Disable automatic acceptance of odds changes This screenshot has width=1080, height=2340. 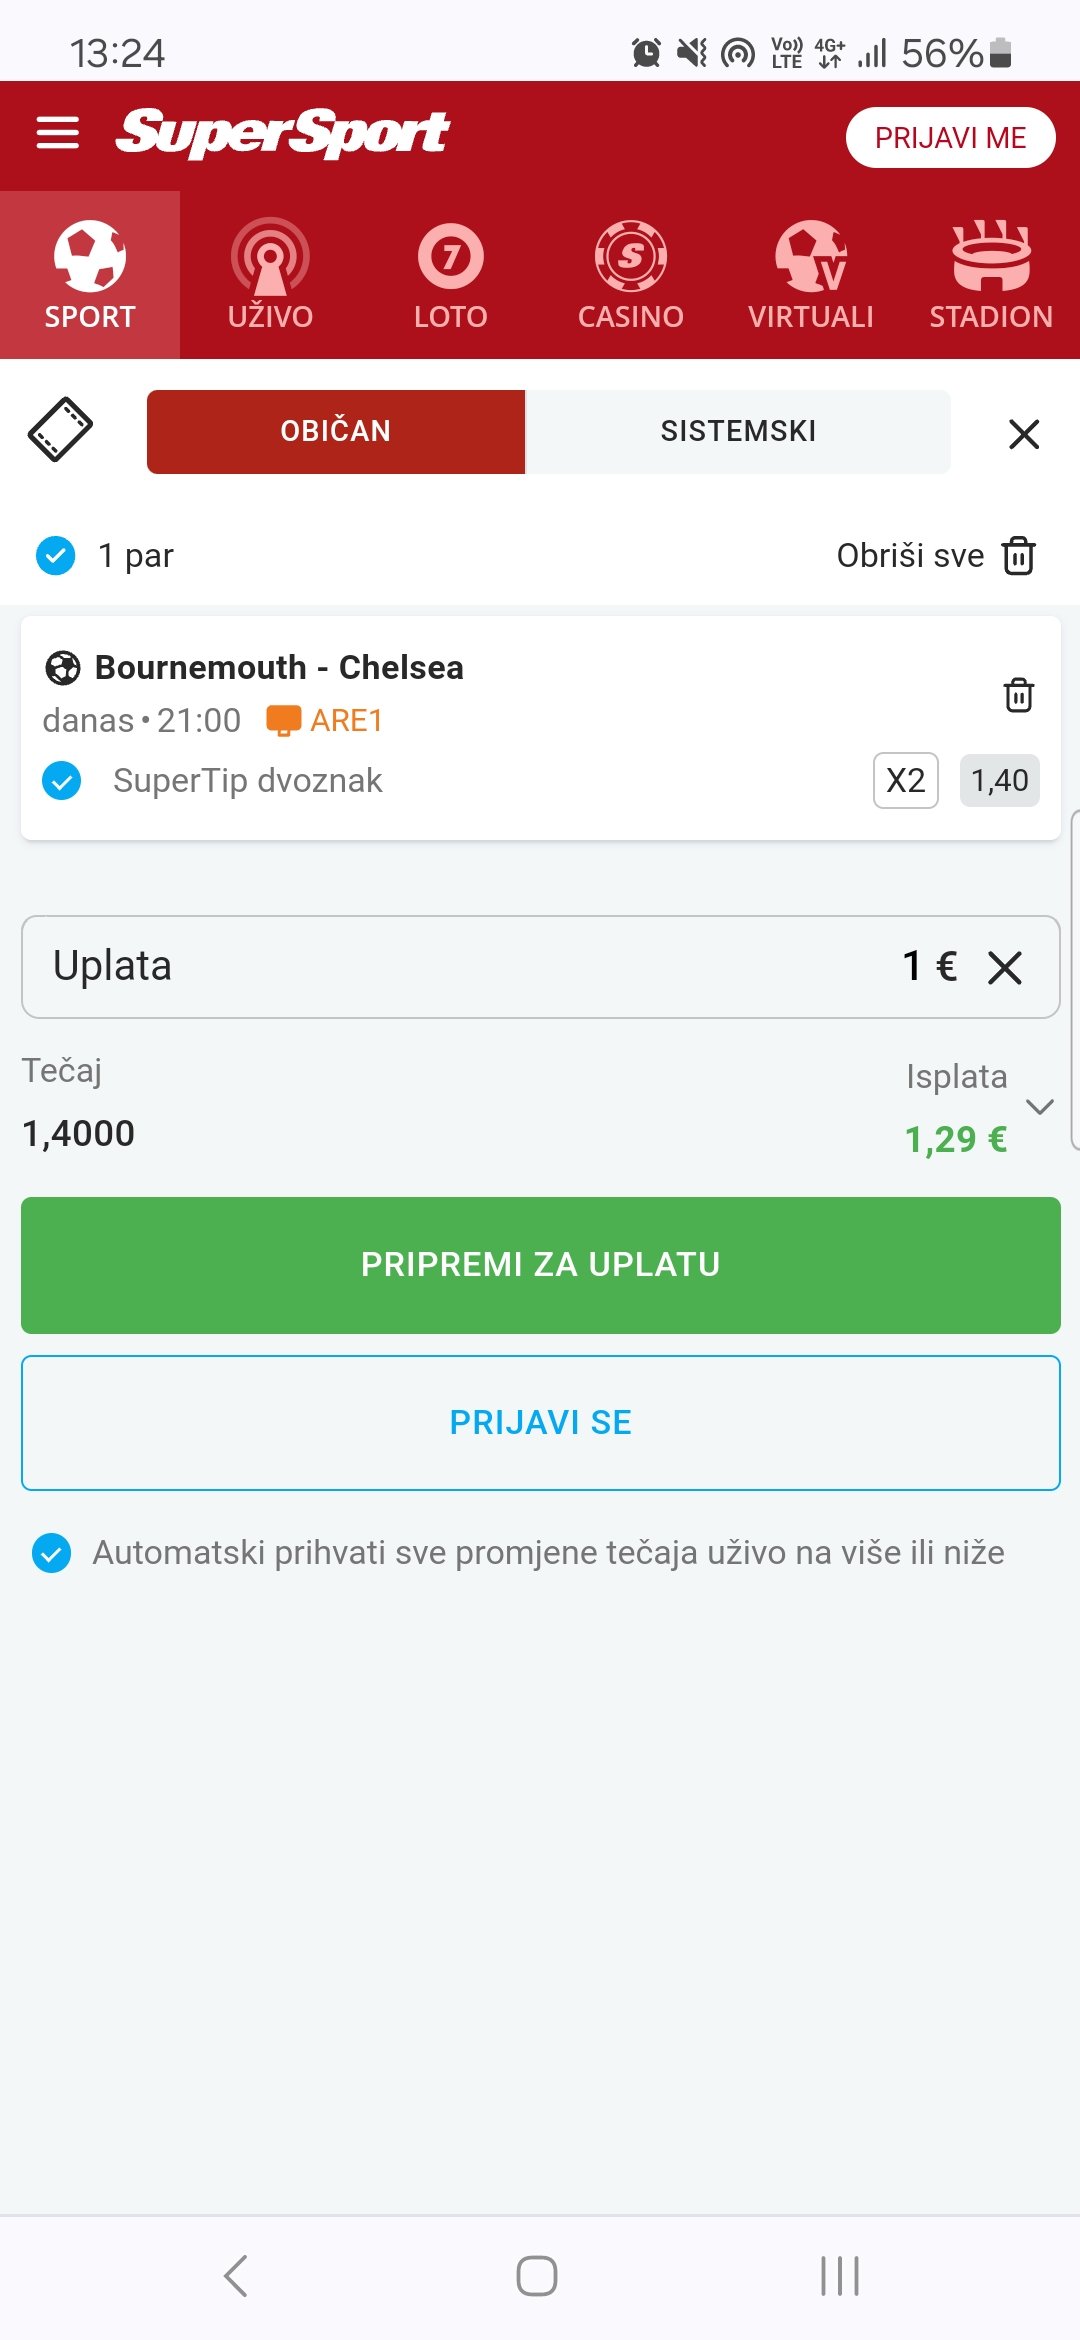52,1553
